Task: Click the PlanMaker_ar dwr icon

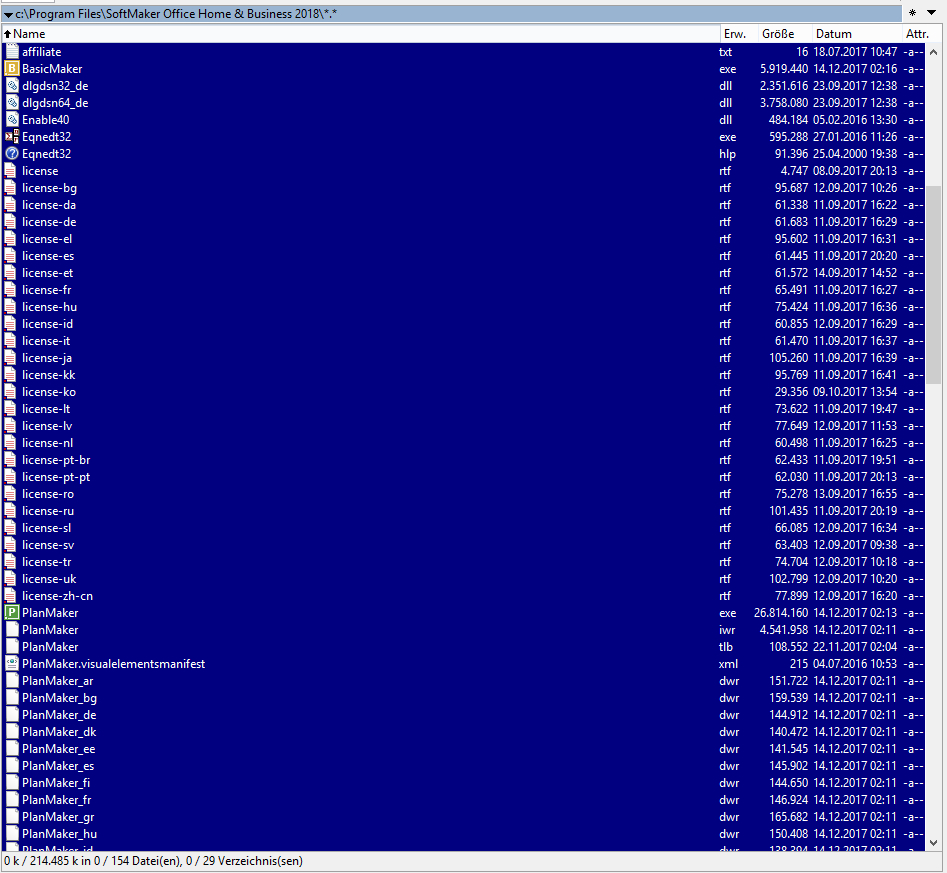Action: (x=11, y=681)
